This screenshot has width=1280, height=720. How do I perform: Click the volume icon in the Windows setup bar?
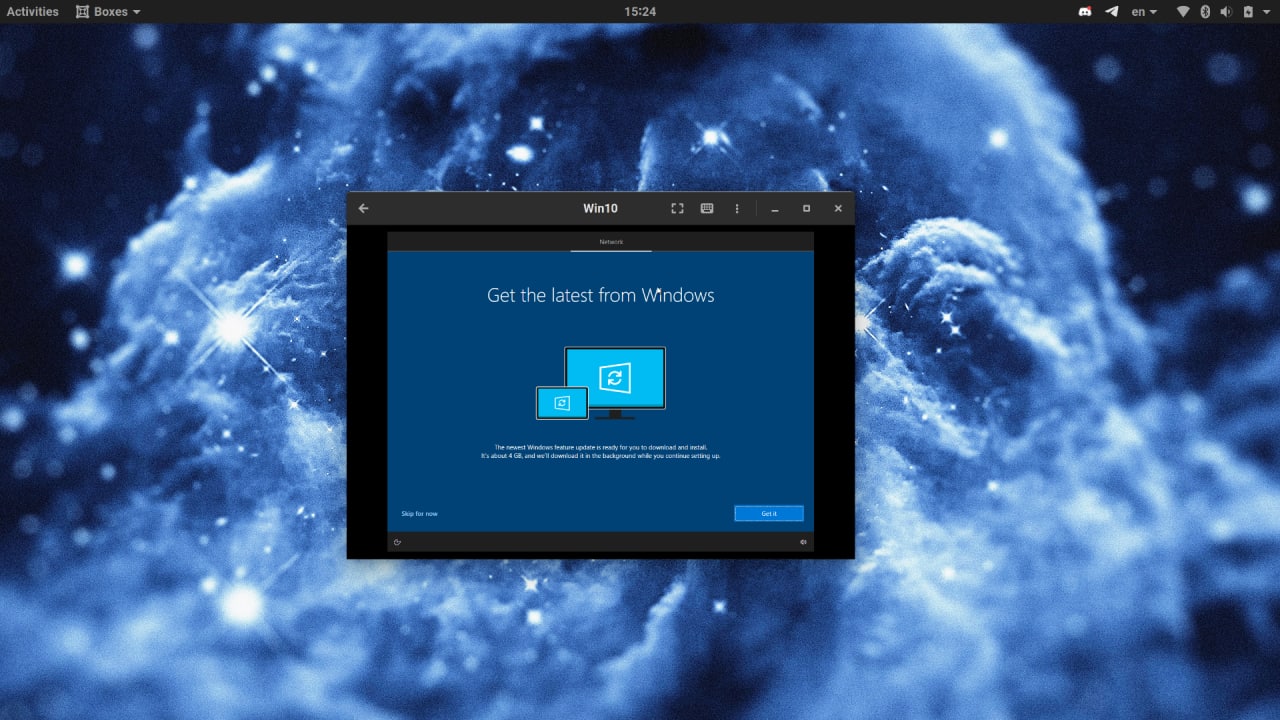[803, 542]
